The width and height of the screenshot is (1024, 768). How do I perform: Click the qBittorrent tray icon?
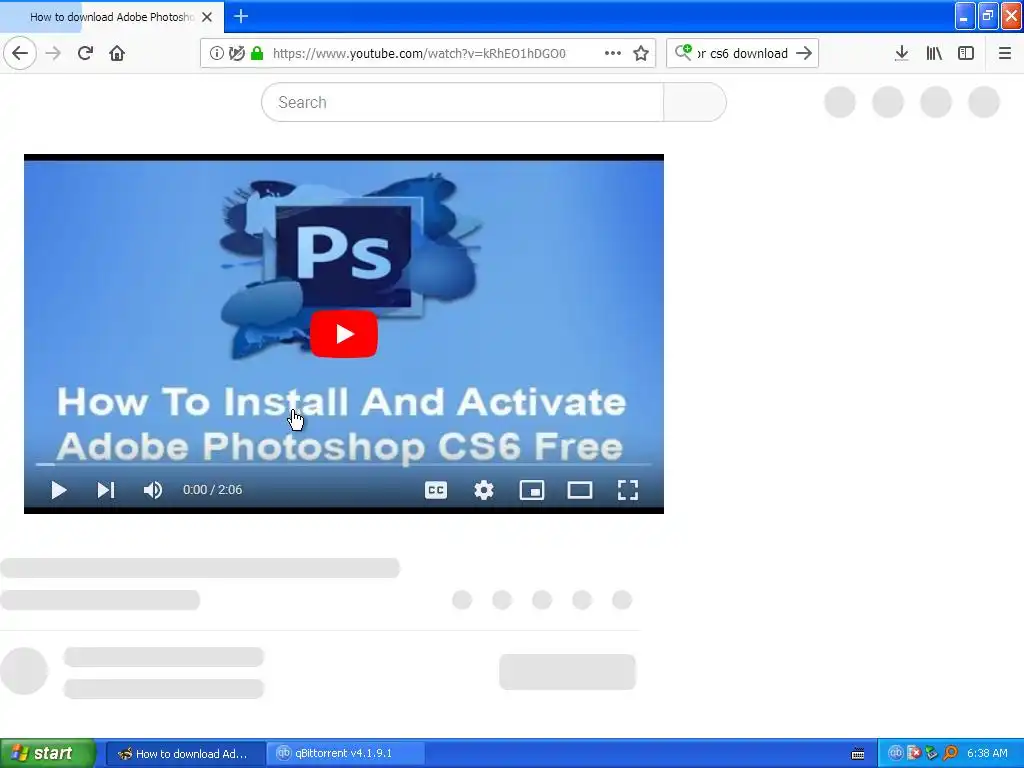895,753
